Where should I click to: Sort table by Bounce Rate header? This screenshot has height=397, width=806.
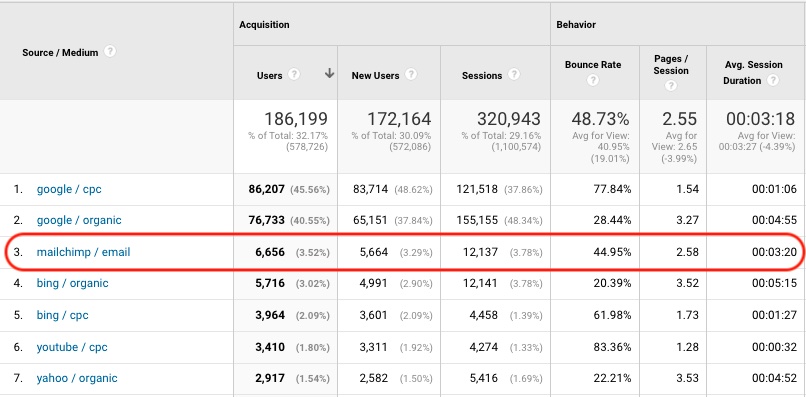(x=593, y=65)
